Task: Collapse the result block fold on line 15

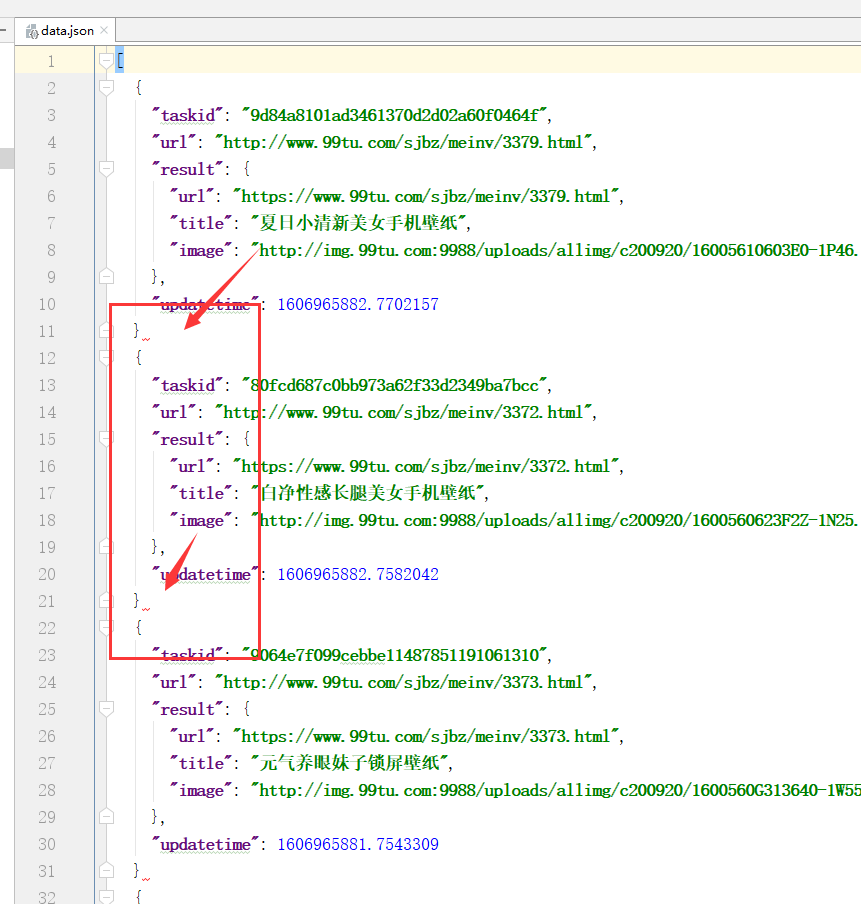Action: tap(106, 439)
